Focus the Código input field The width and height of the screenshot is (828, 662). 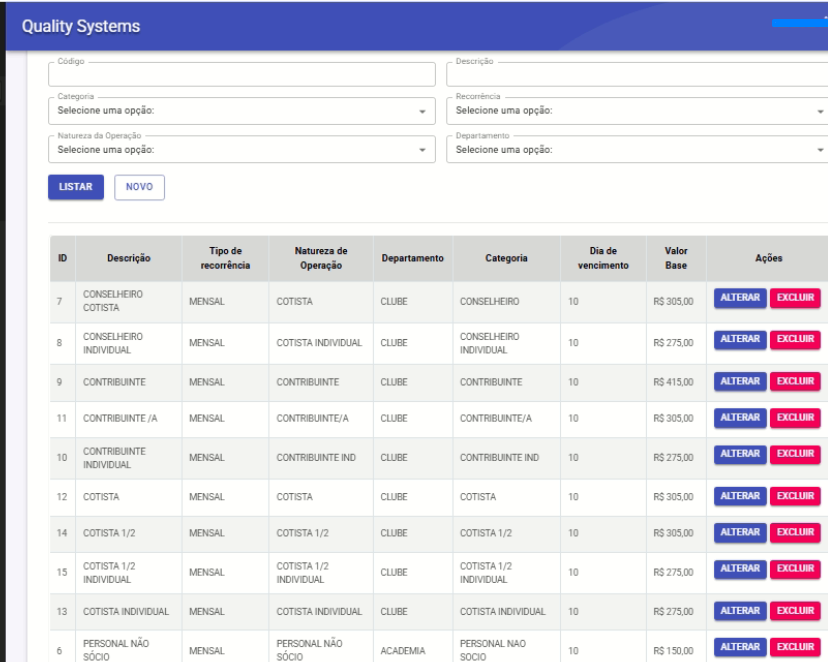(241, 75)
